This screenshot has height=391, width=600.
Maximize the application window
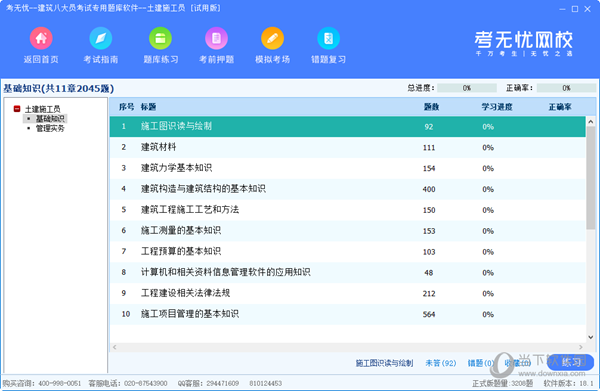pos(575,9)
